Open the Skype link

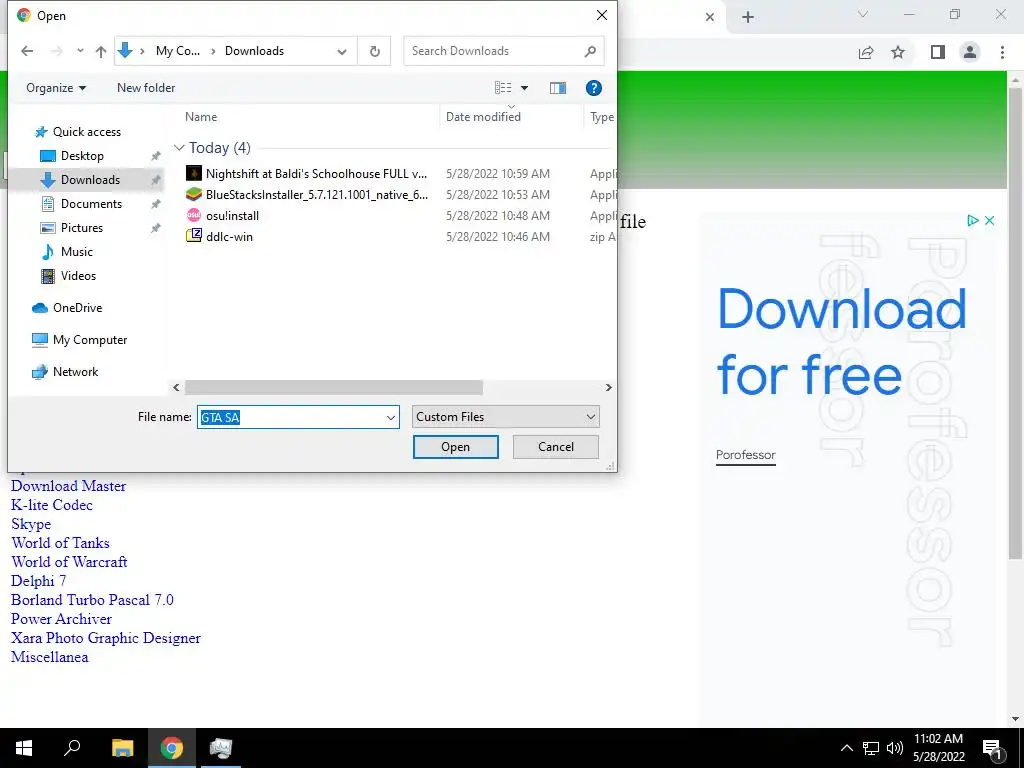tap(31, 524)
